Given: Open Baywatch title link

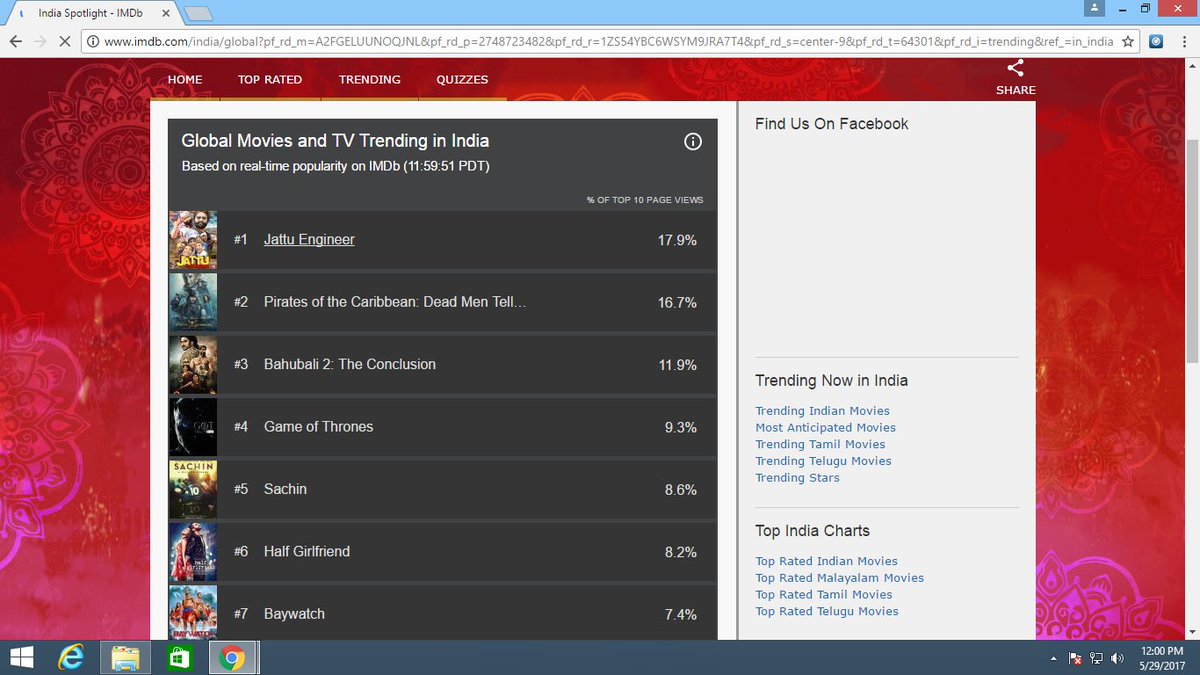Looking at the screenshot, I should click(294, 613).
